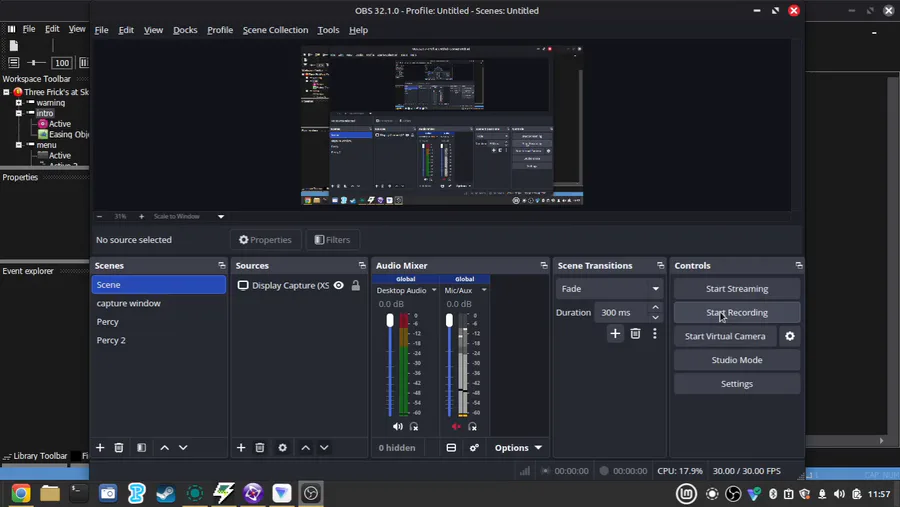Viewport: 900px width, 507px height.
Task: Adjust Desktop Audio volume fader
Action: pyautogui.click(x=390, y=320)
